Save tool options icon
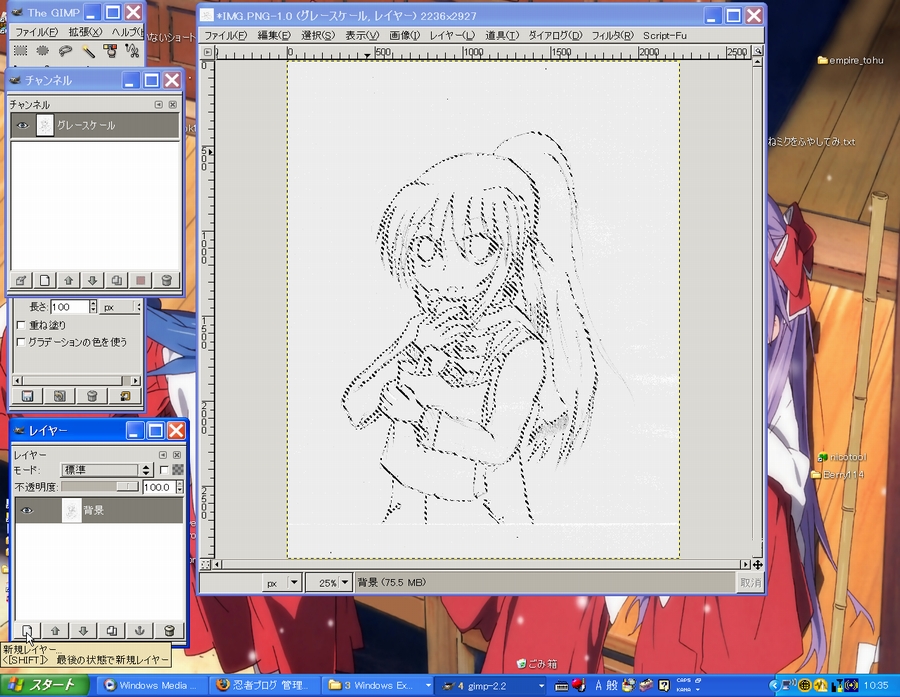The image size is (900, 697). (28, 396)
